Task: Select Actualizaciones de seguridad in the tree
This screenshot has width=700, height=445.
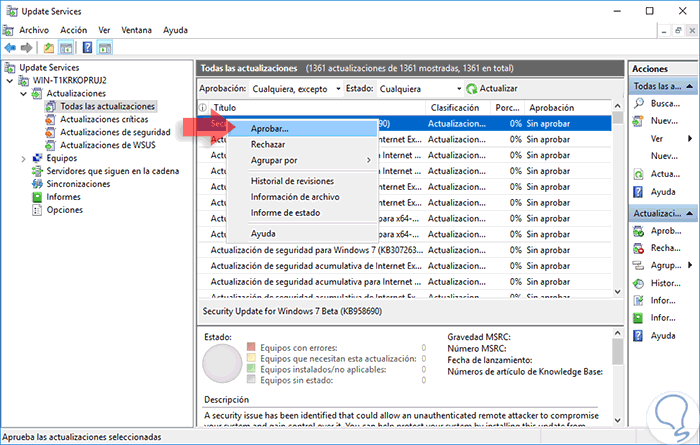Action: coord(115,132)
